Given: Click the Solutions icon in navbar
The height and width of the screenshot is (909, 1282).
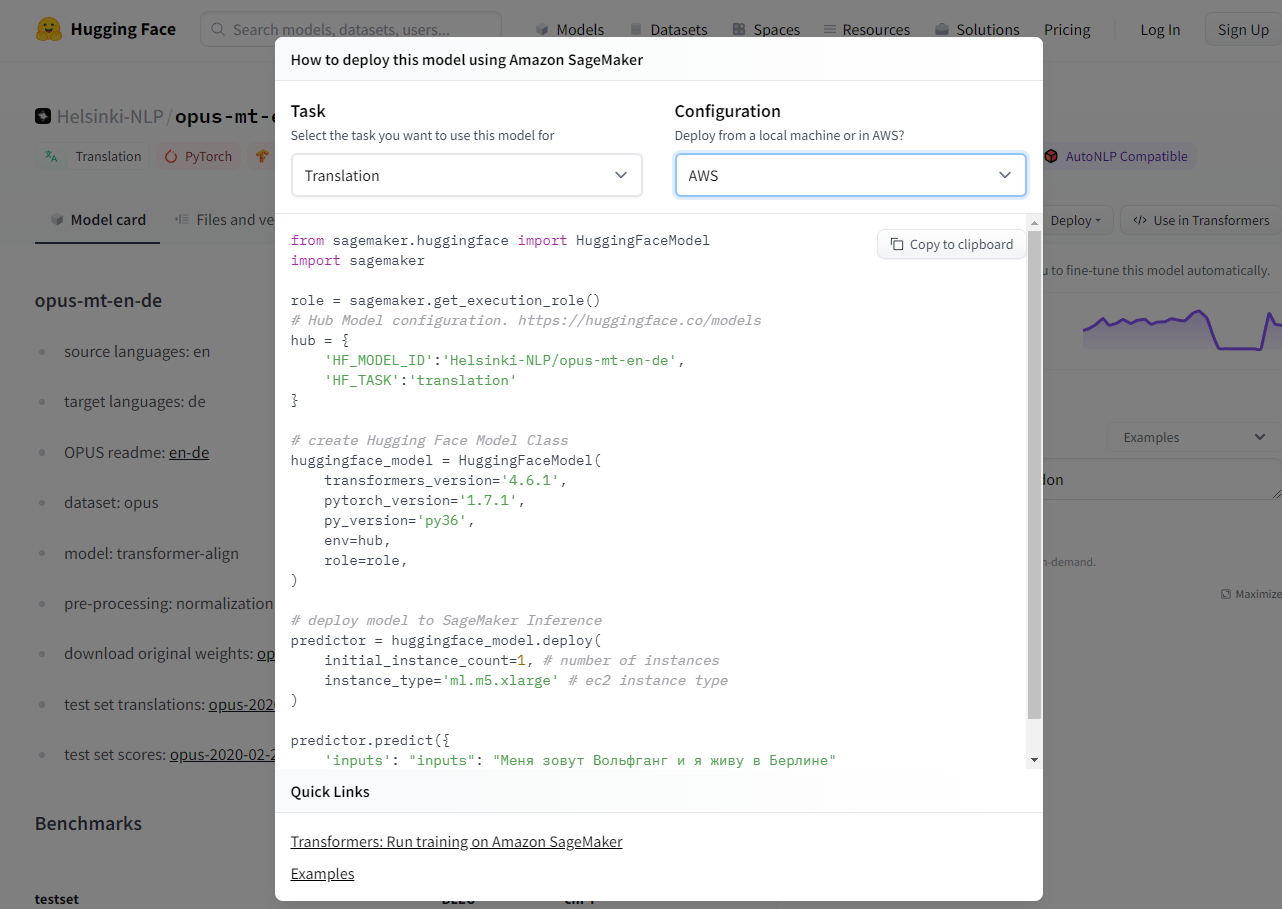Looking at the screenshot, I should 942,30.
